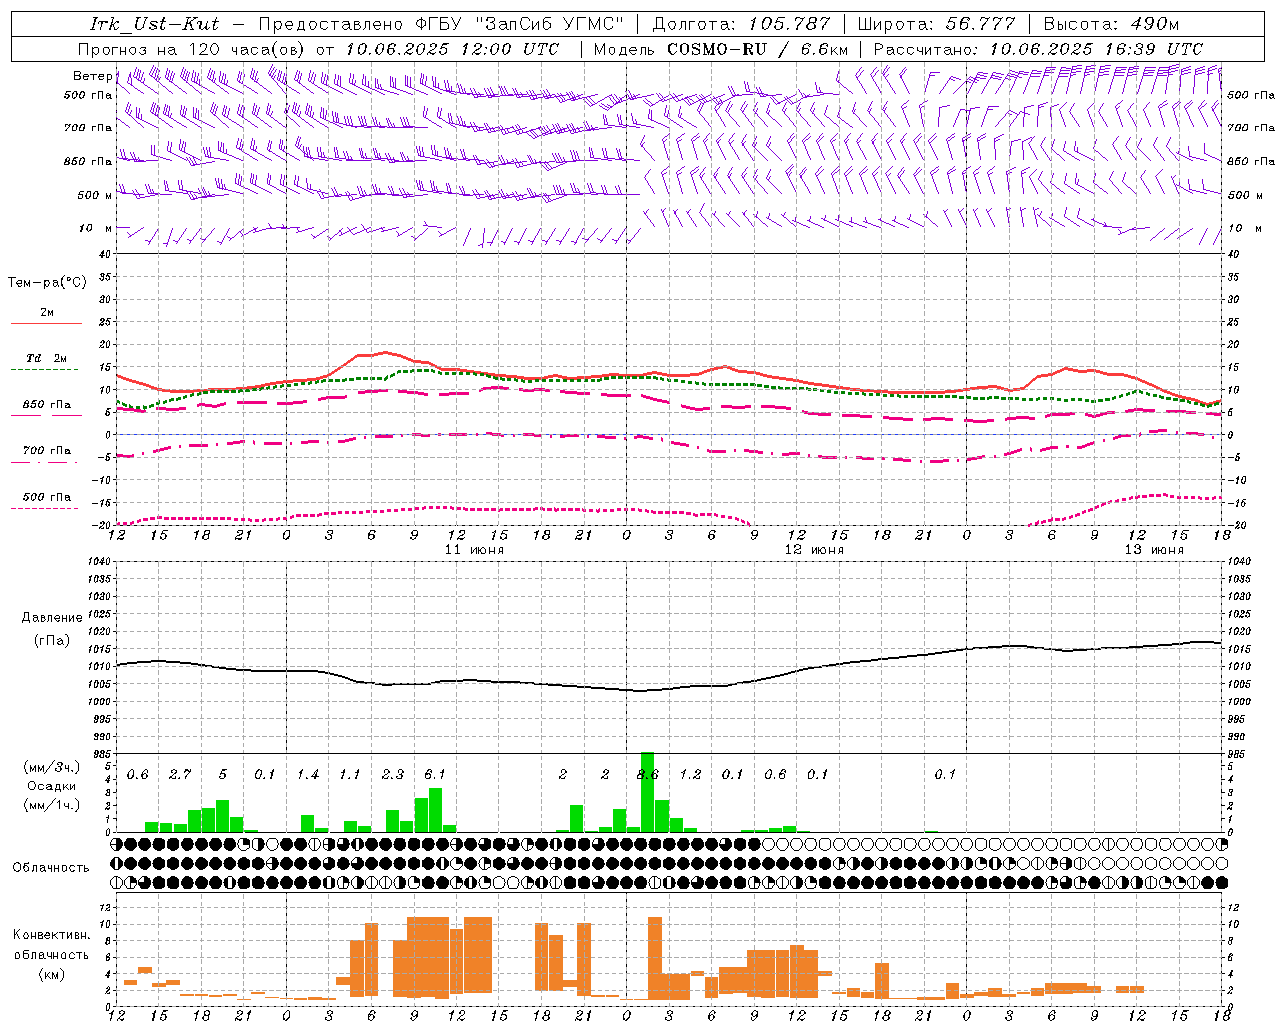1280x1024 pixels.
Task: Click the (мм/1ч.) precipitation unit label
Action: 50,805
